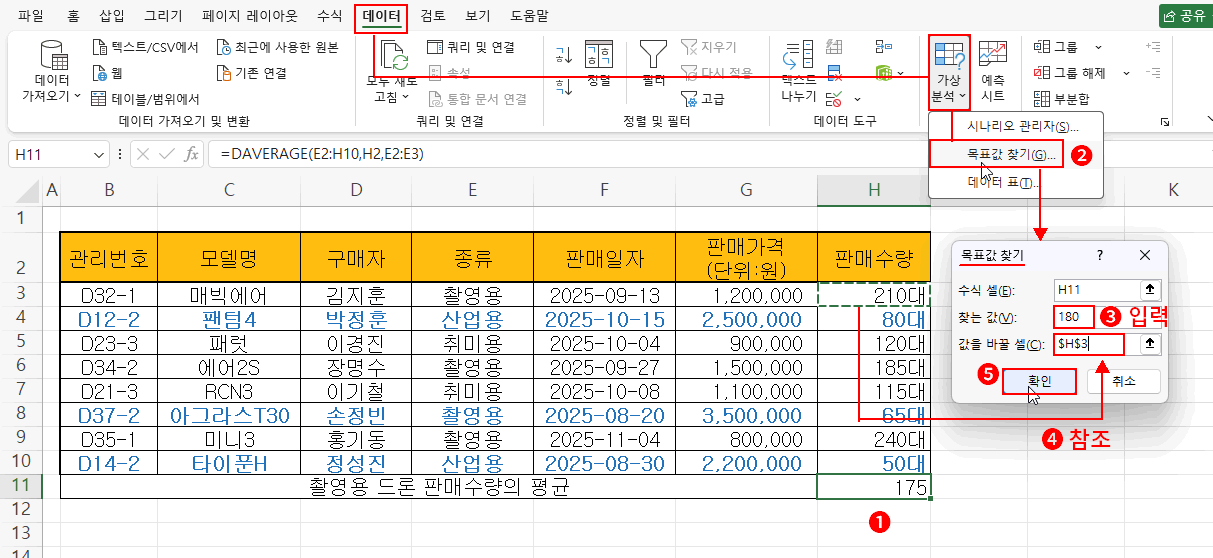Click 기존 연결 (Existing Connections)
1213x558 pixels.
(253, 73)
